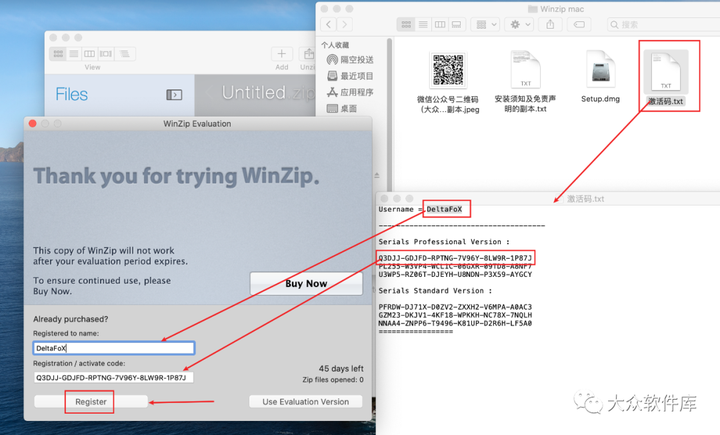
Task: Select Desktop (桌面) in Finder sidebar
Action: tap(342, 108)
